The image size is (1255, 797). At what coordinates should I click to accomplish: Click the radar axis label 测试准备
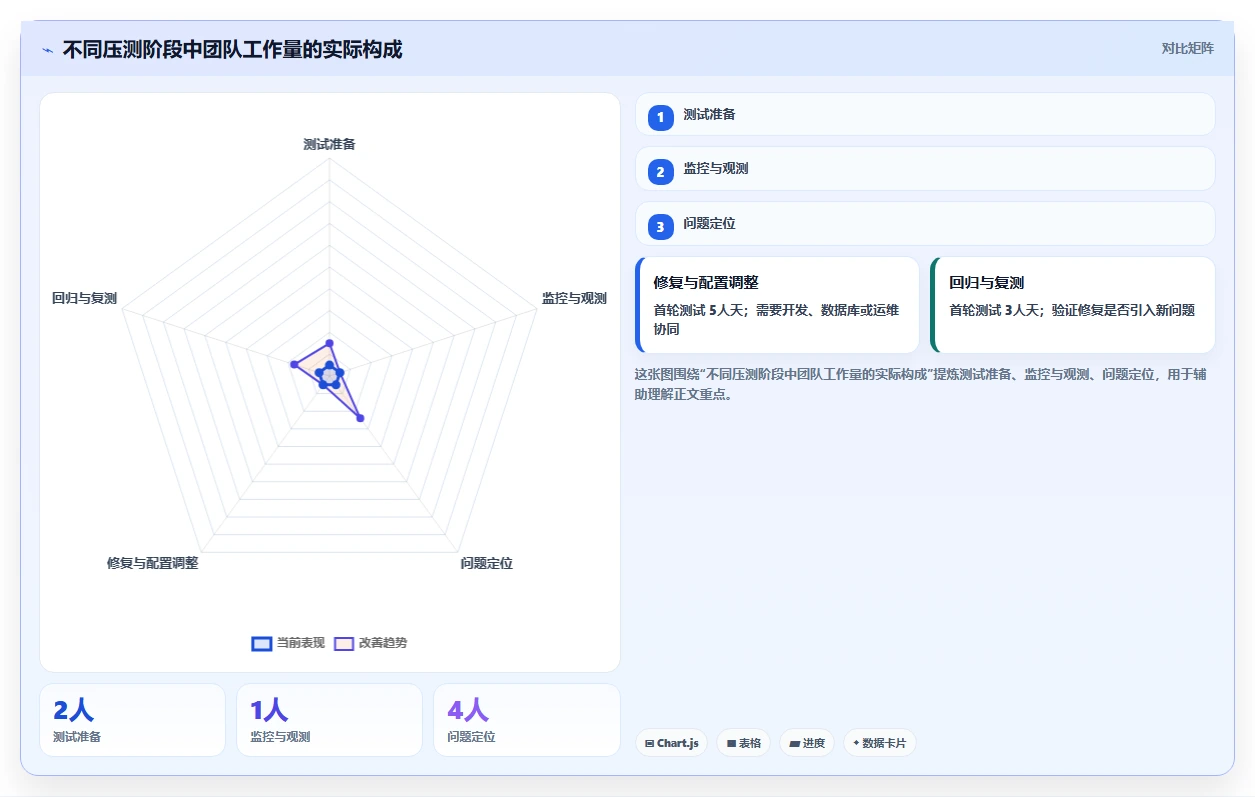(329, 144)
